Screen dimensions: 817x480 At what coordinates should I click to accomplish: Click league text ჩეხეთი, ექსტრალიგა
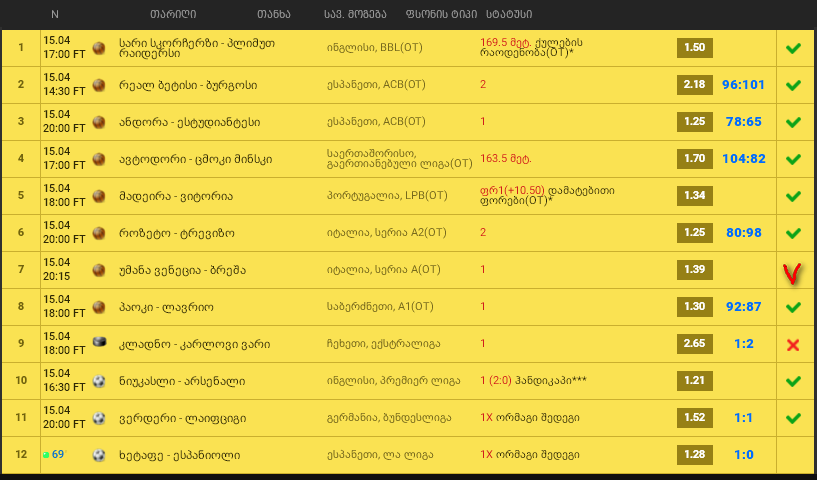tap(383, 343)
